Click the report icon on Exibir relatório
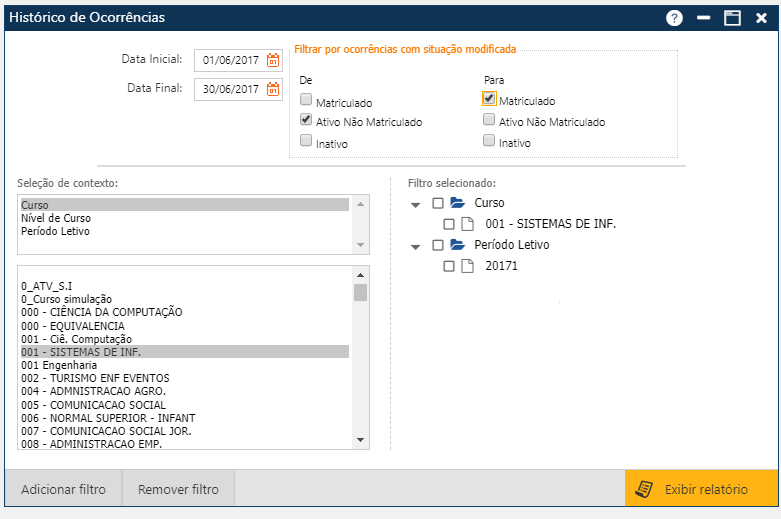Viewport: 781px width, 519px height. tap(645, 489)
